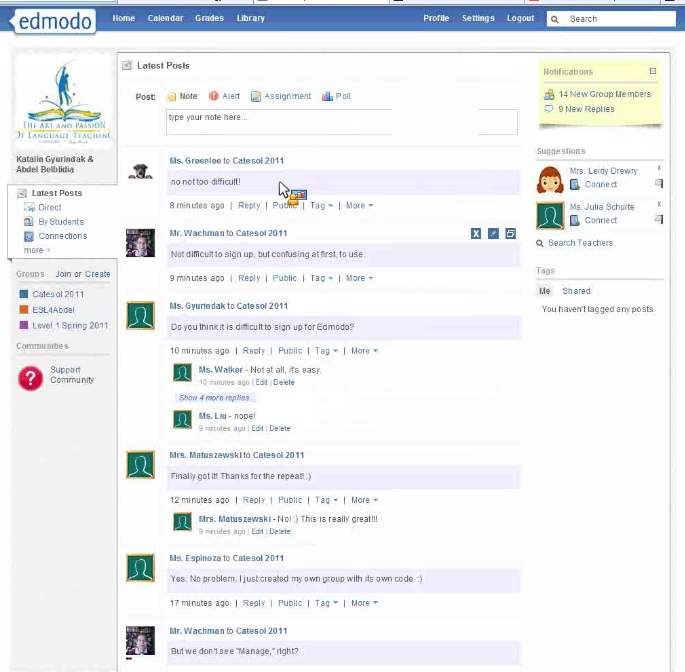Connect with Ms. Julia Schulte
685x672 pixels.
(600, 220)
